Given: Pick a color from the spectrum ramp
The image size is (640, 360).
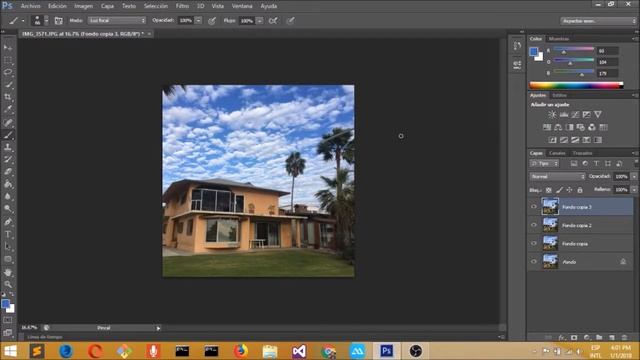Looking at the screenshot, I should 576,85.
